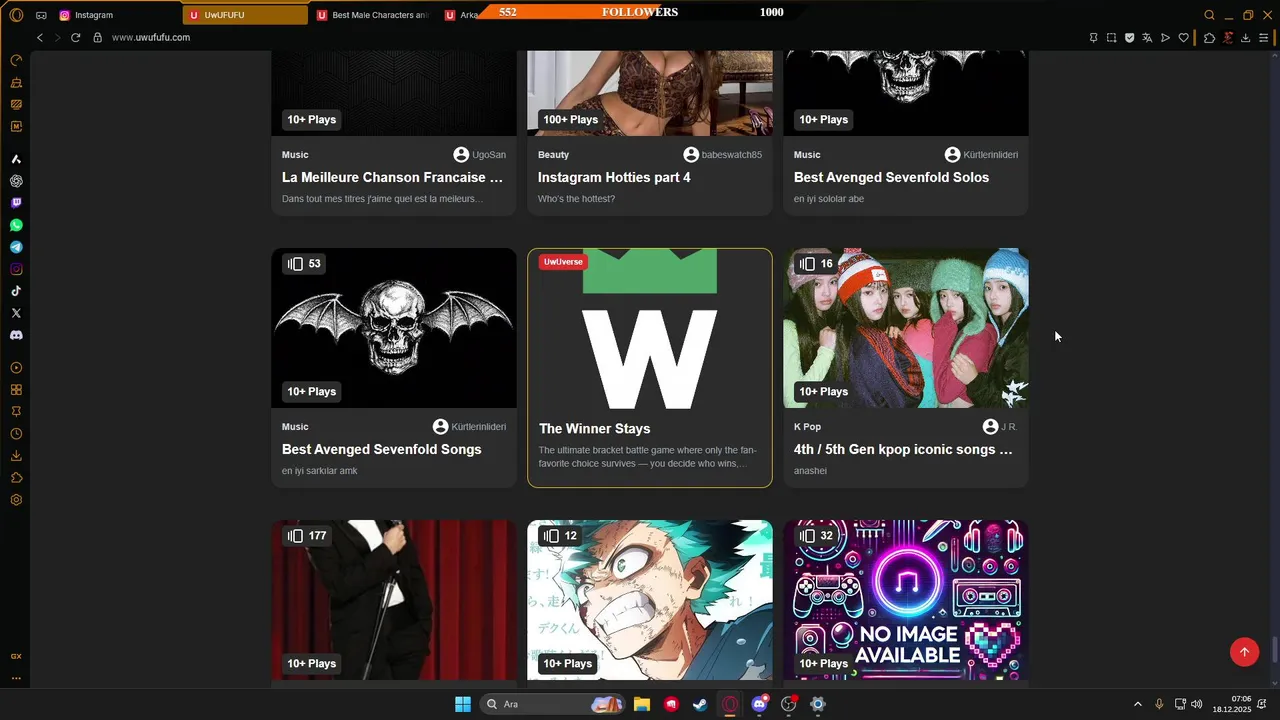The width and height of the screenshot is (1280, 720).
Task: Open Best Avenged Sevenfold Solos title
Action: point(891,177)
